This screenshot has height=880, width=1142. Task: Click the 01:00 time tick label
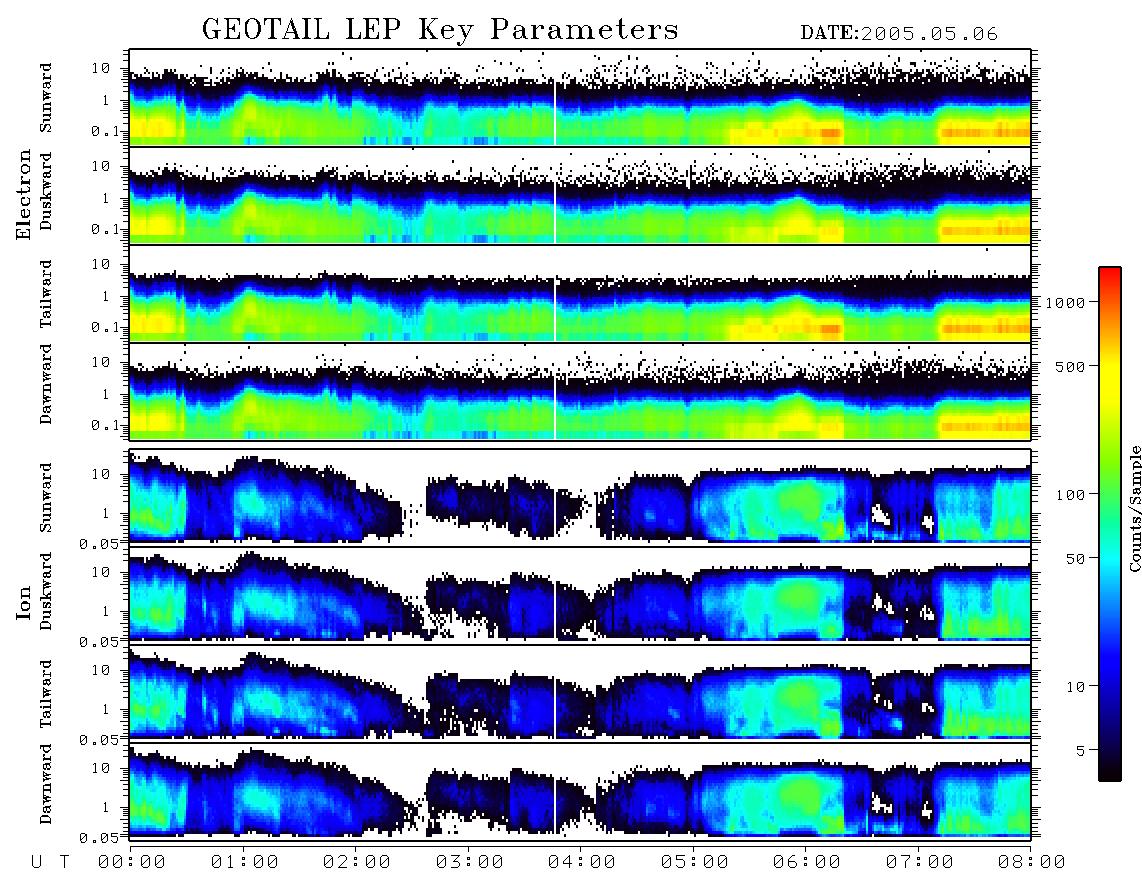point(245,862)
